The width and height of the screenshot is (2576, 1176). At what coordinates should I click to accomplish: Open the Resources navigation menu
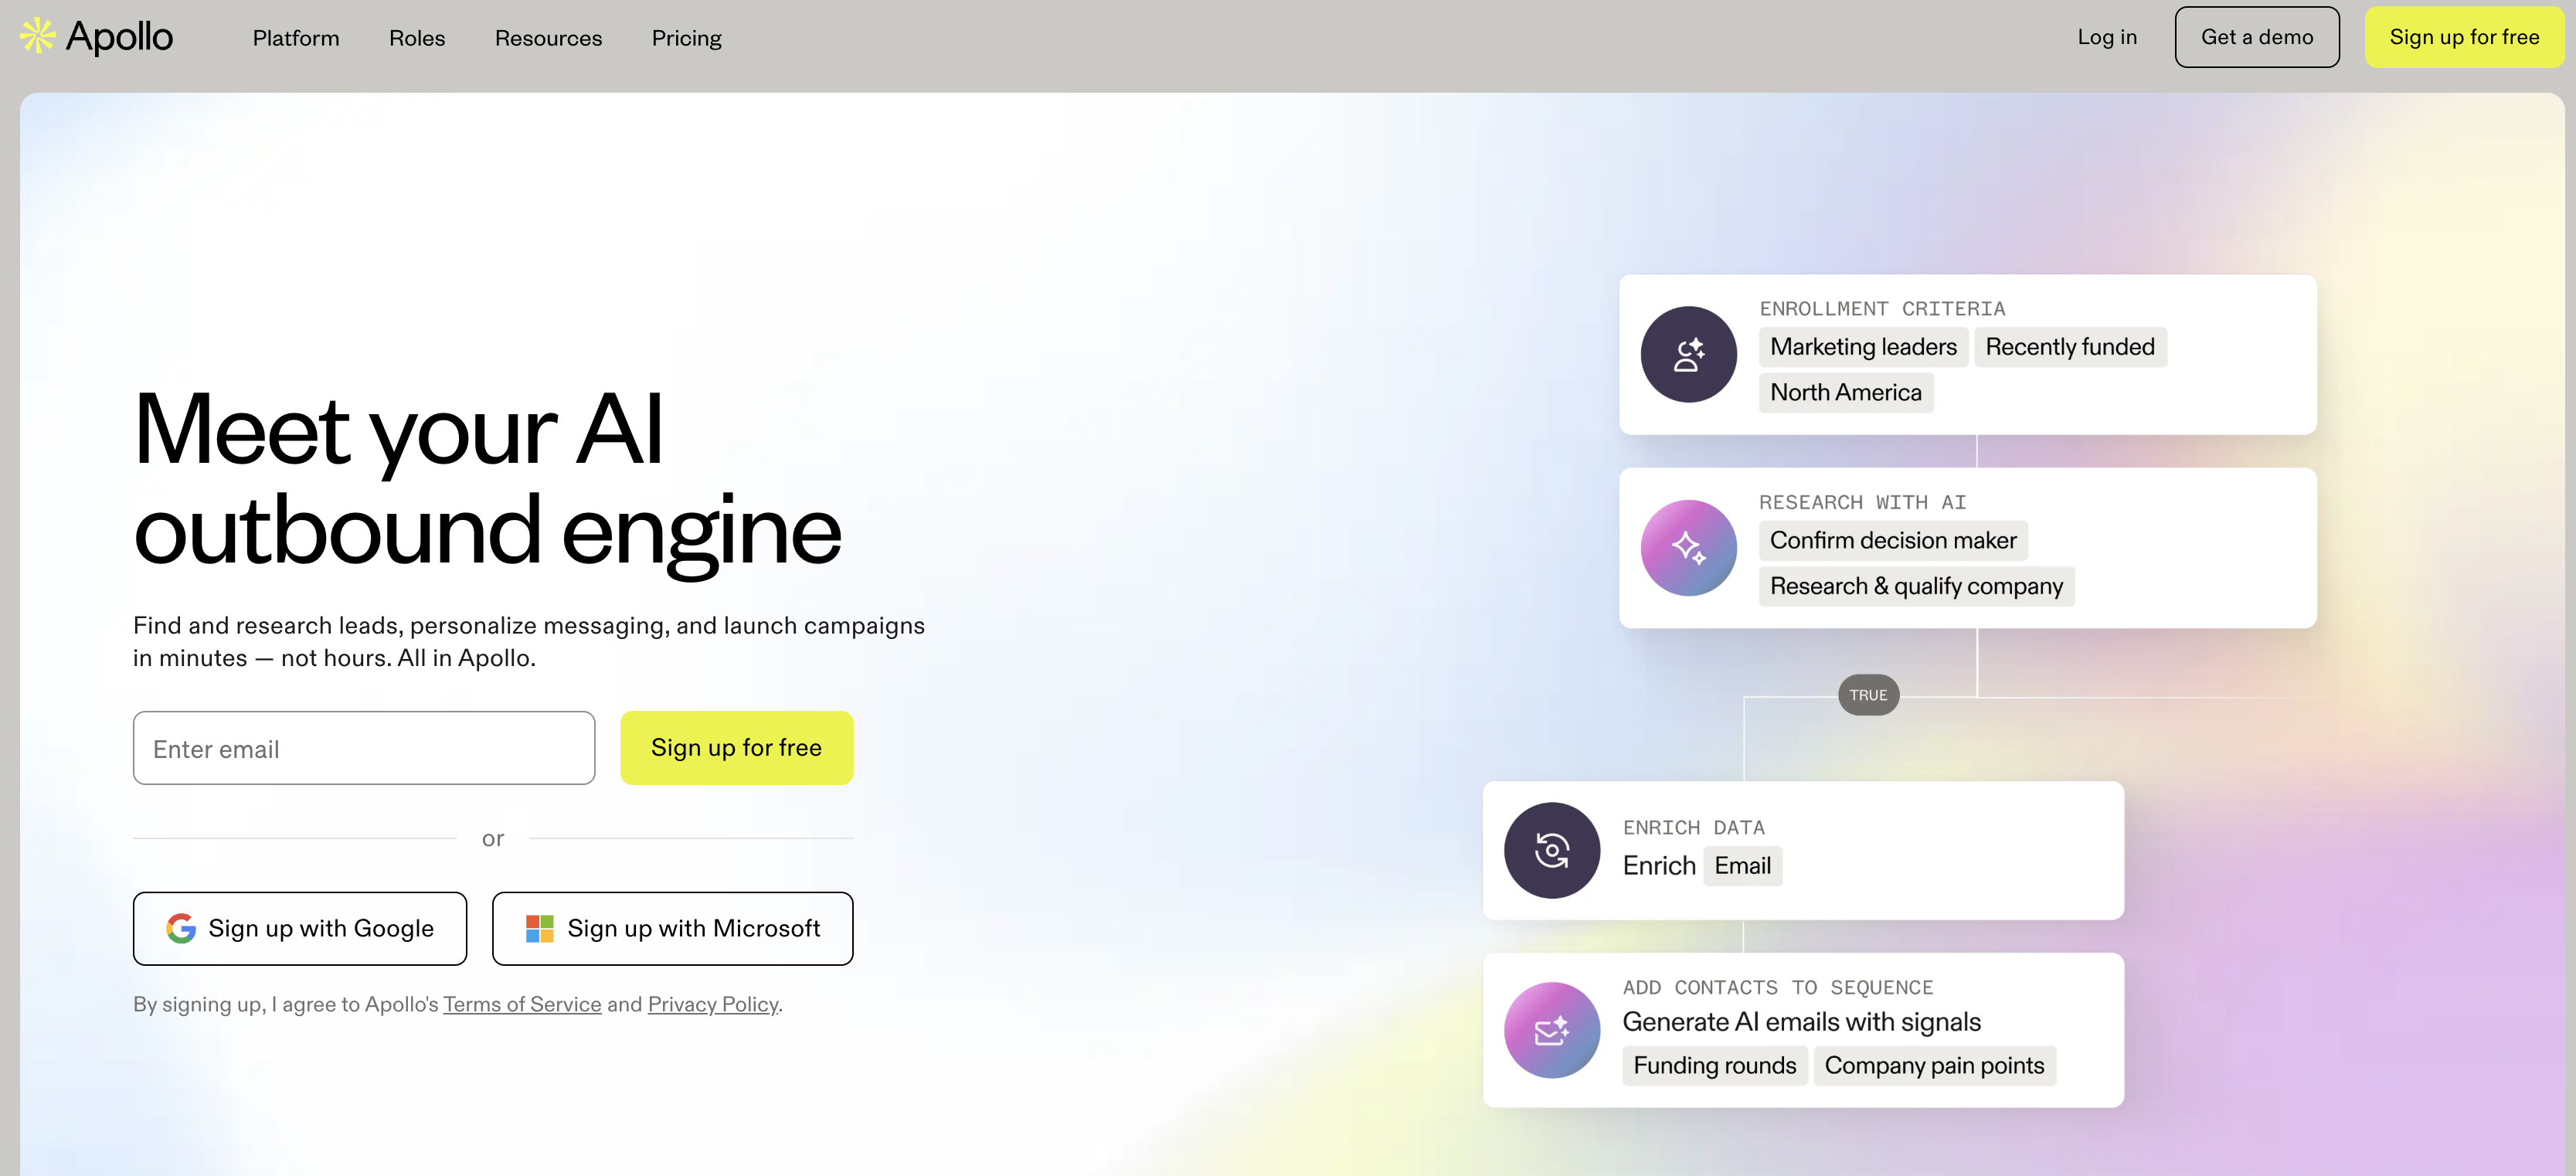(548, 38)
